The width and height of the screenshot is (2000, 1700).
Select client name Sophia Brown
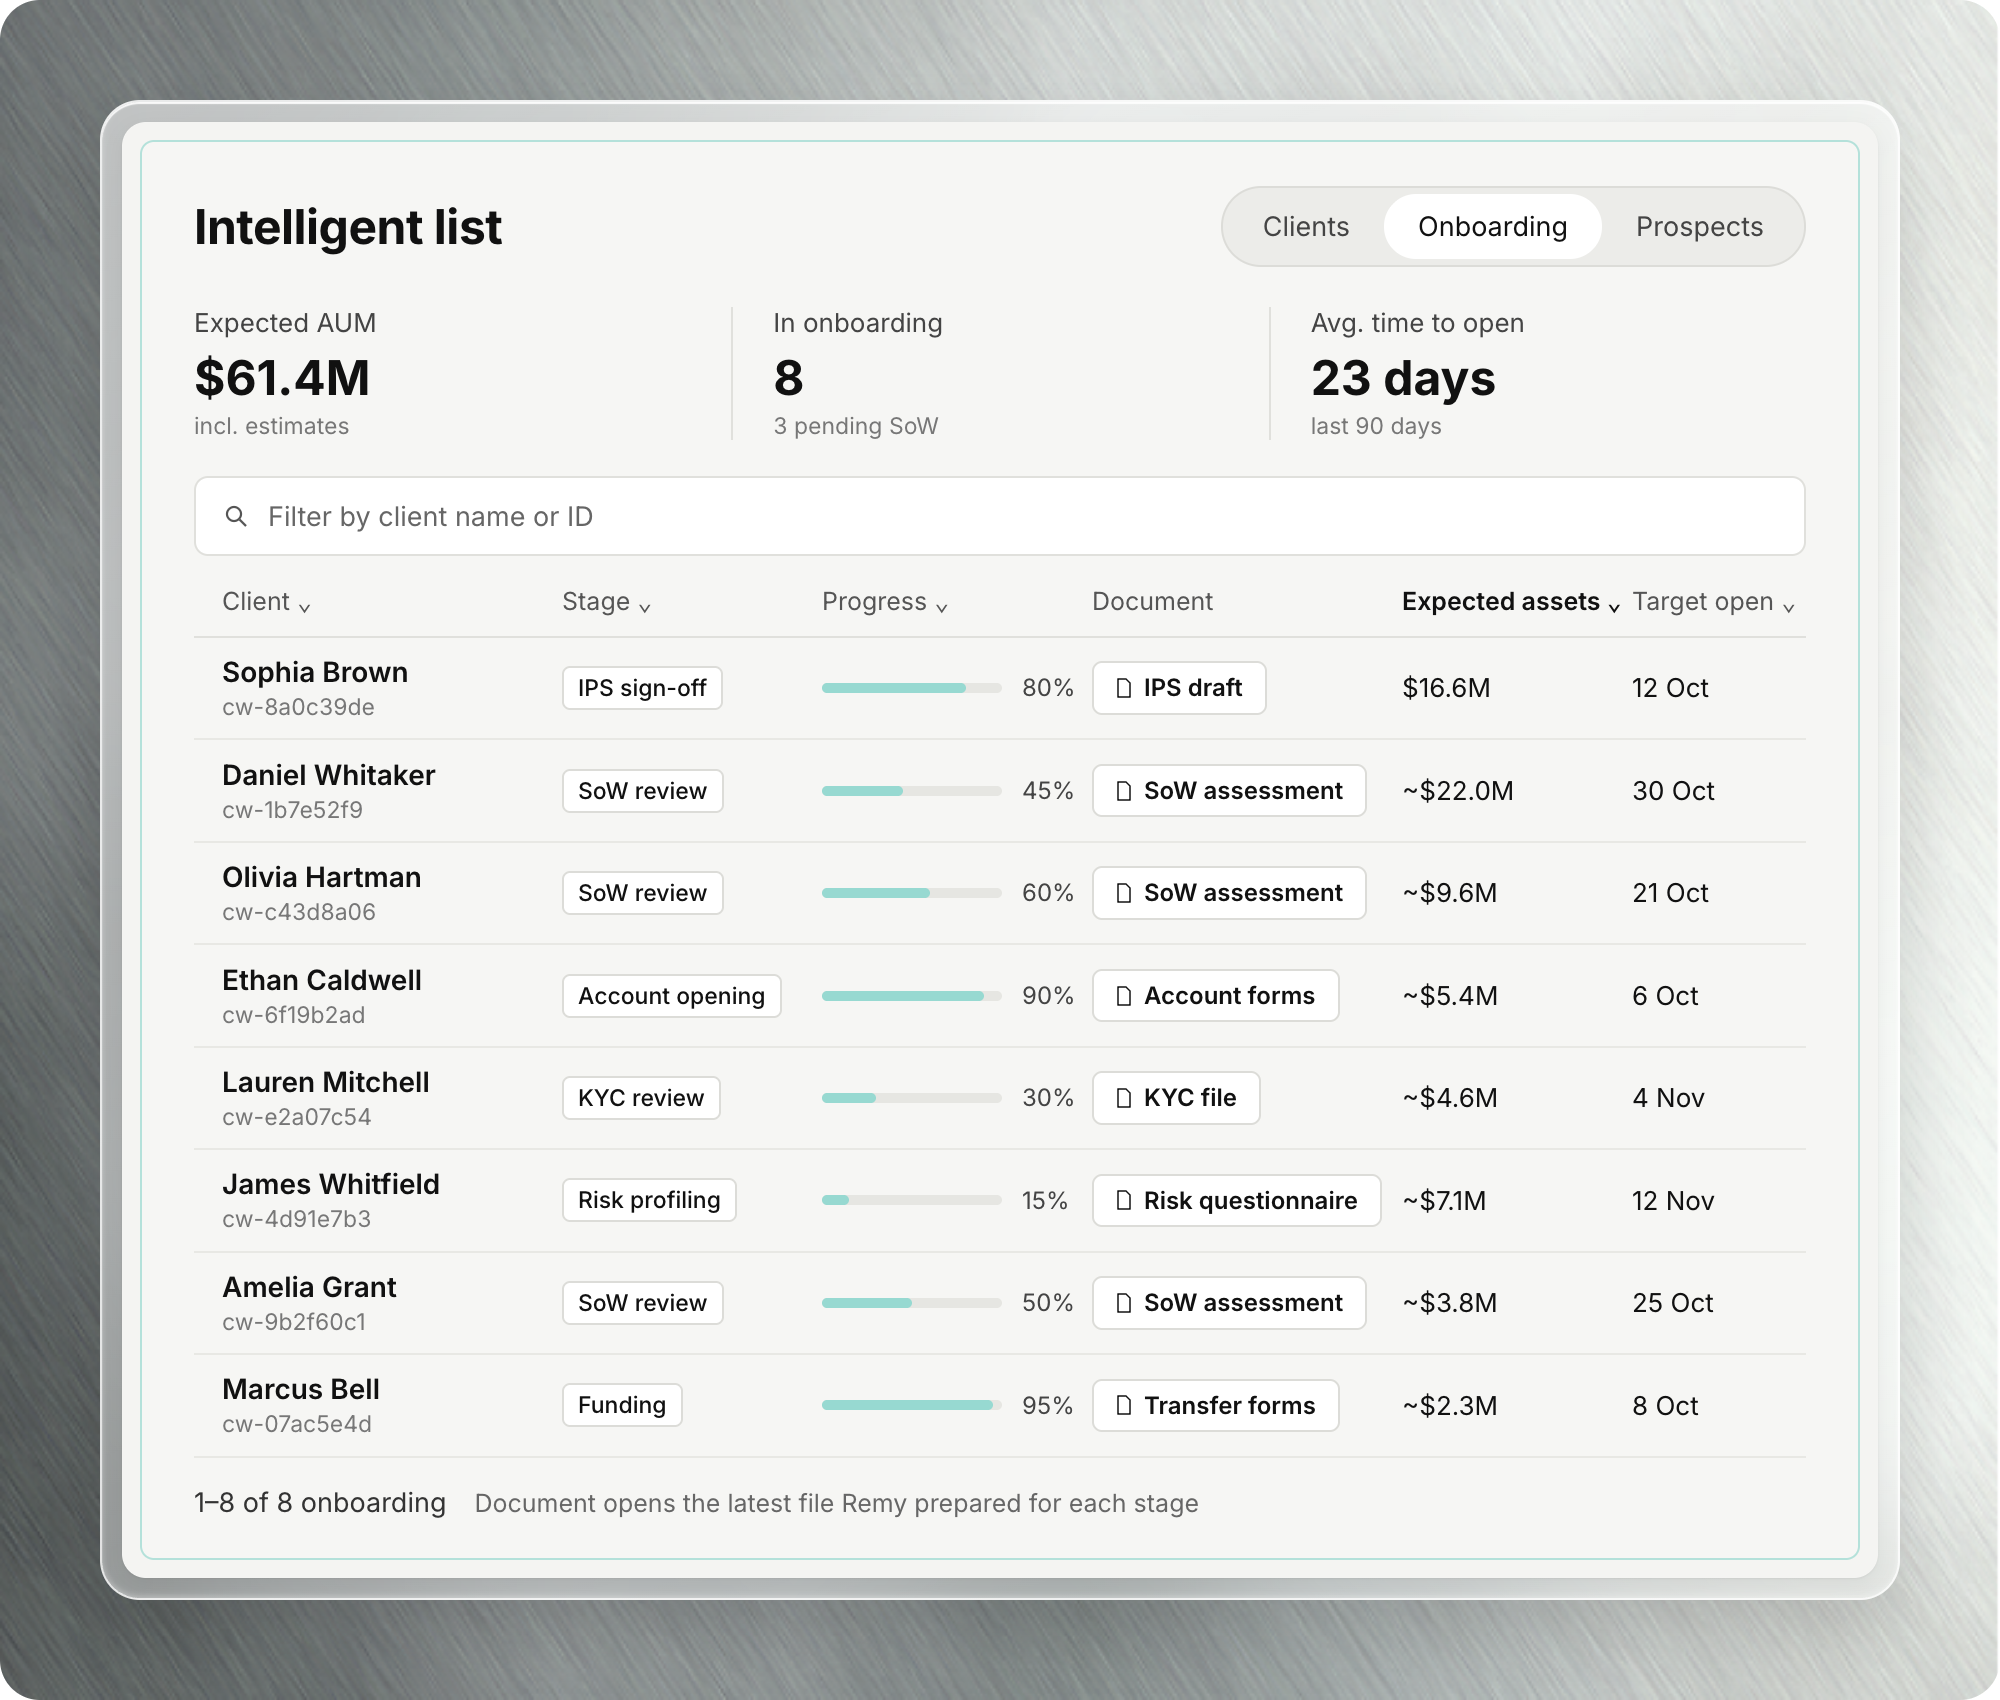(315, 672)
